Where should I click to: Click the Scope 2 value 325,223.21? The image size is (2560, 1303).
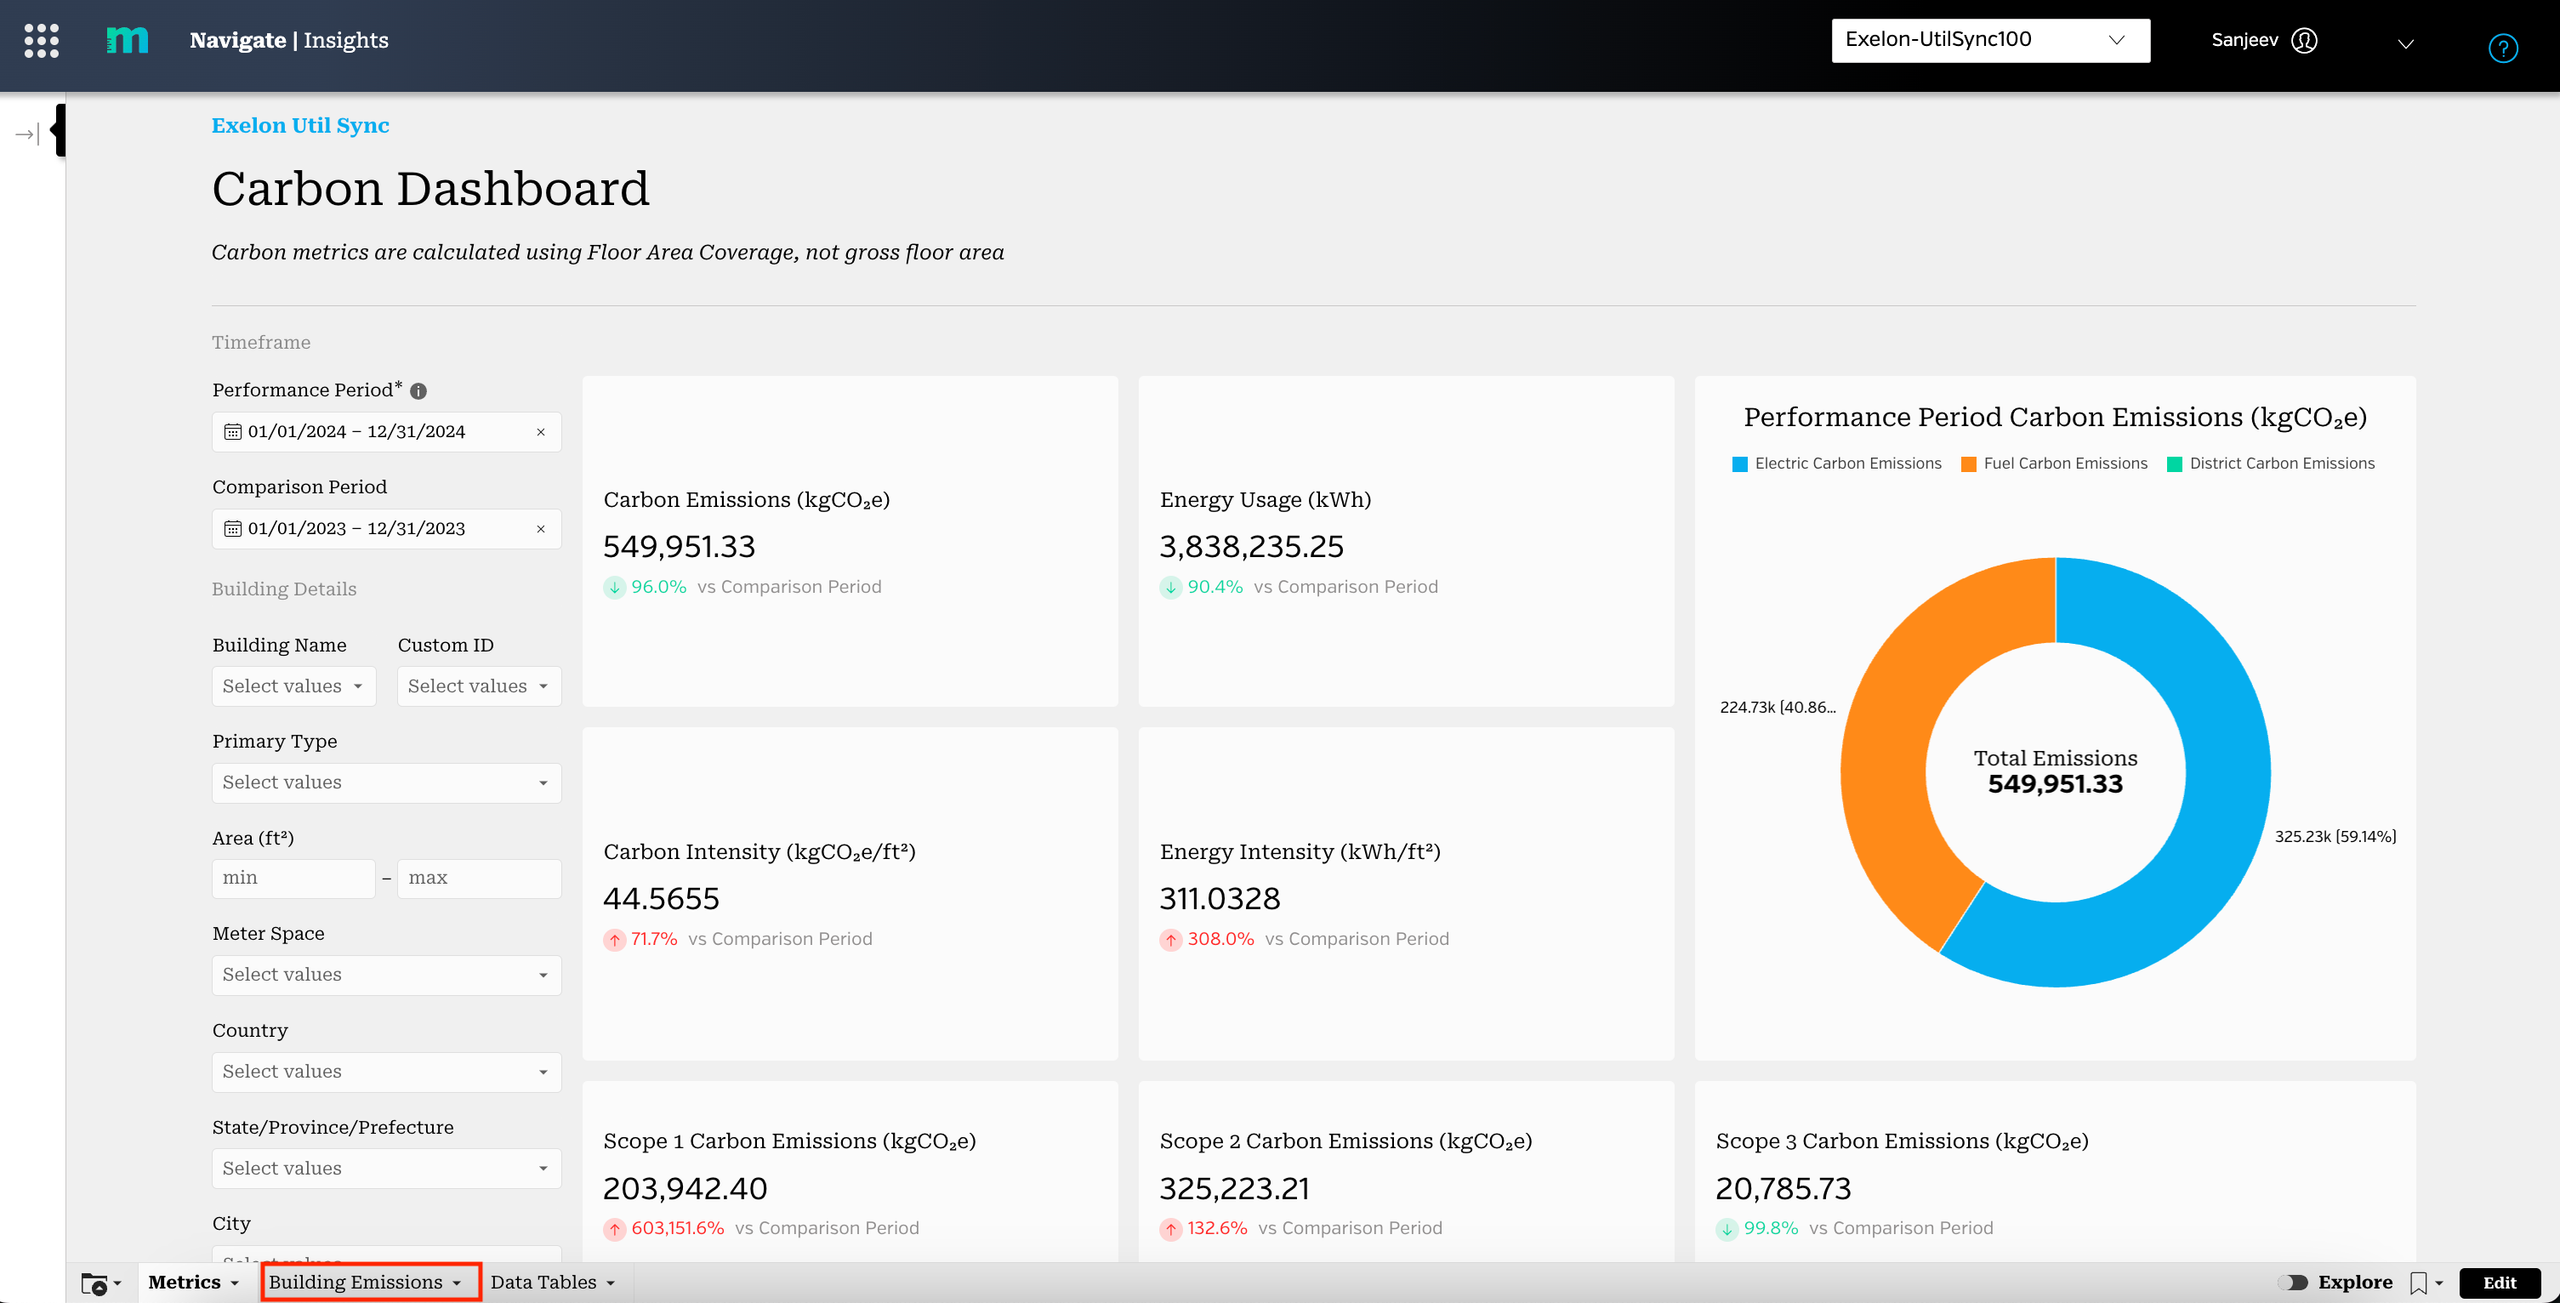(1235, 1189)
